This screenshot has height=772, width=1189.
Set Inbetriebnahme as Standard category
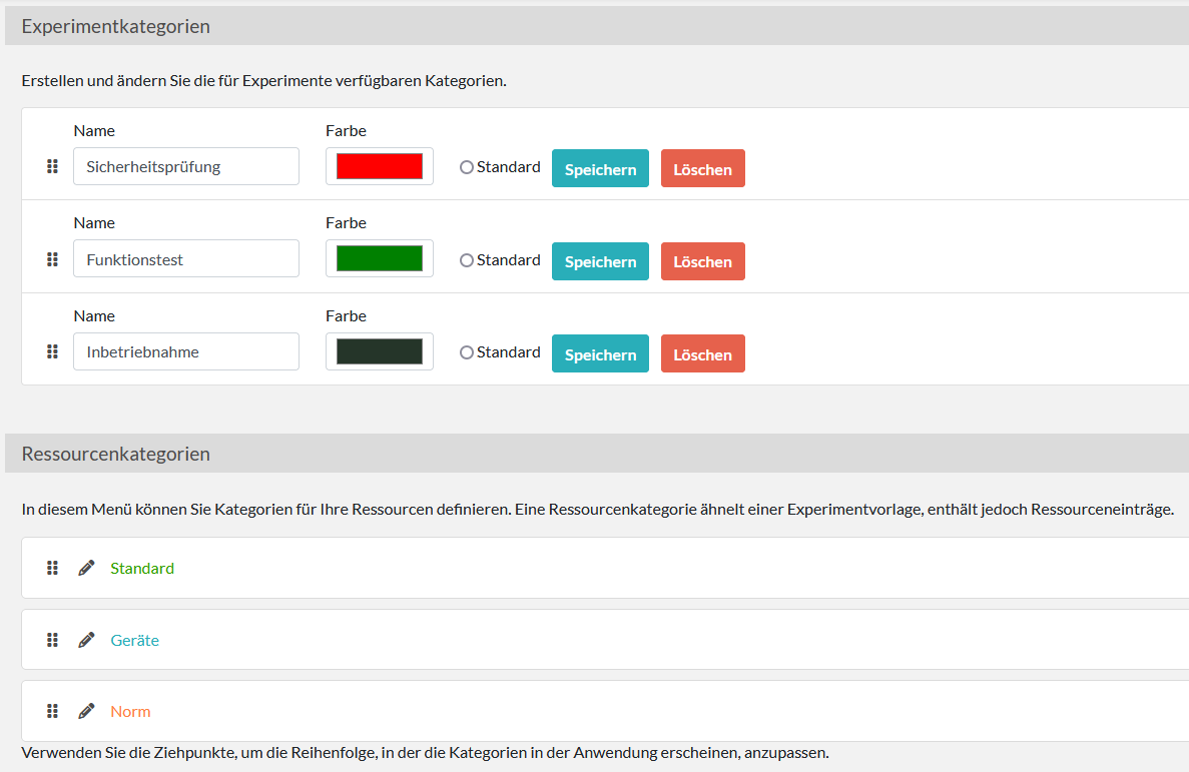[x=466, y=353]
